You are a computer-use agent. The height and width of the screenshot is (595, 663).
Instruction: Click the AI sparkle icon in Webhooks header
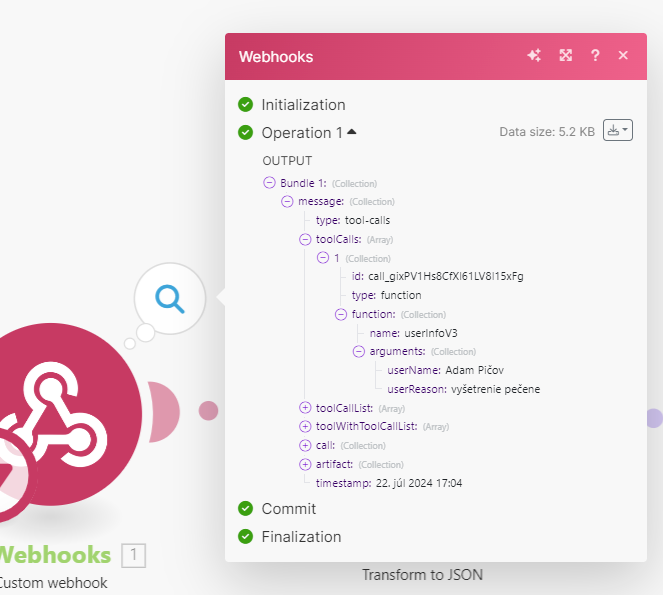pos(534,55)
